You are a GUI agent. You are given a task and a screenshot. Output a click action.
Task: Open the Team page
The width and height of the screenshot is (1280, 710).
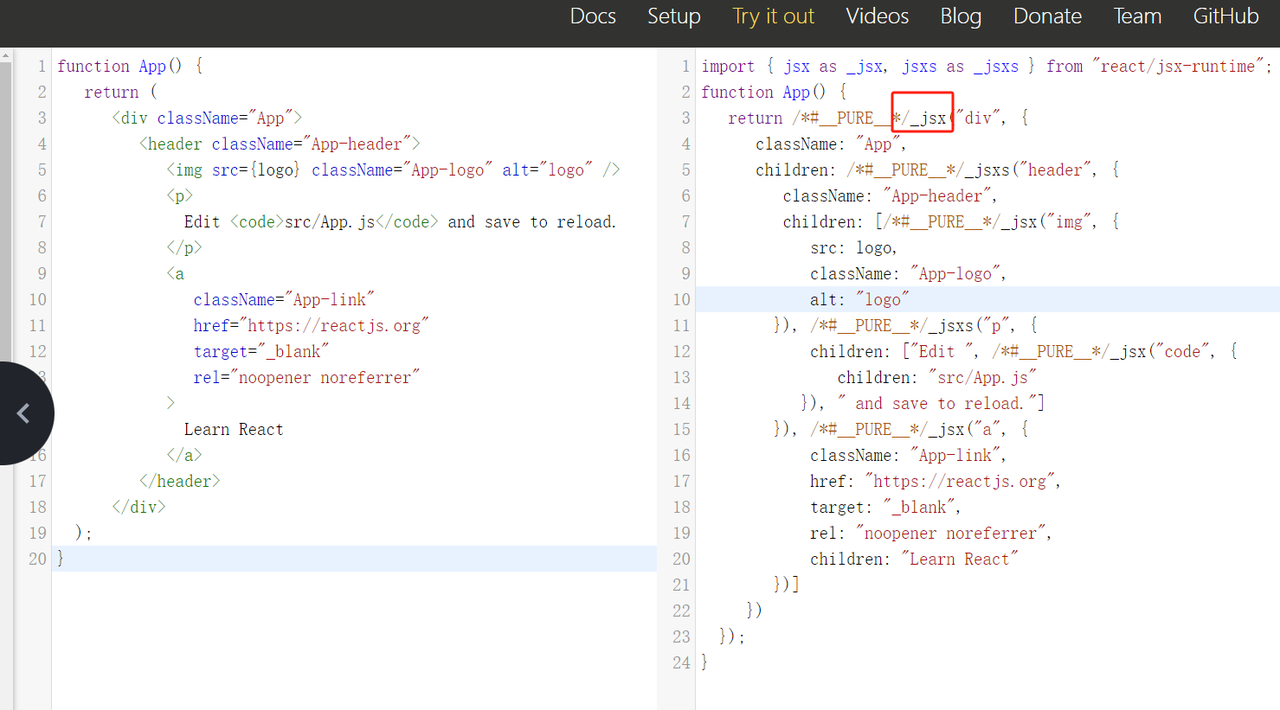1138,16
